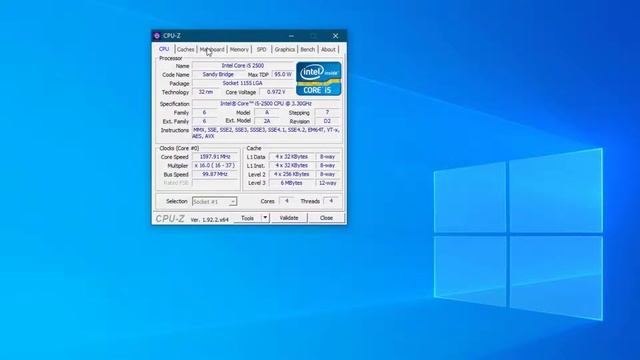The width and height of the screenshot is (640, 360).
Task: Click the Threads count value
Action: (331, 201)
